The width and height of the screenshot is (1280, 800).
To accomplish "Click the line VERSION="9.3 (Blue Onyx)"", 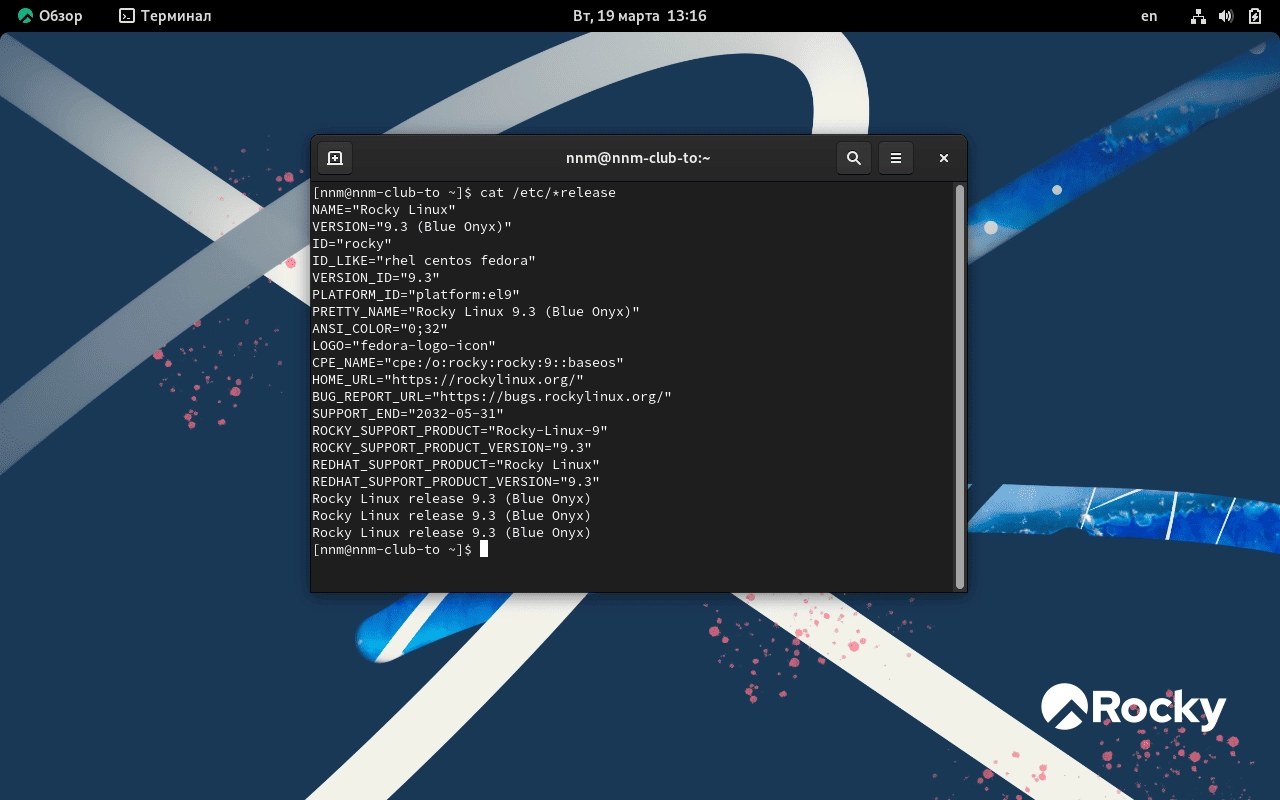I will tap(412, 226).
